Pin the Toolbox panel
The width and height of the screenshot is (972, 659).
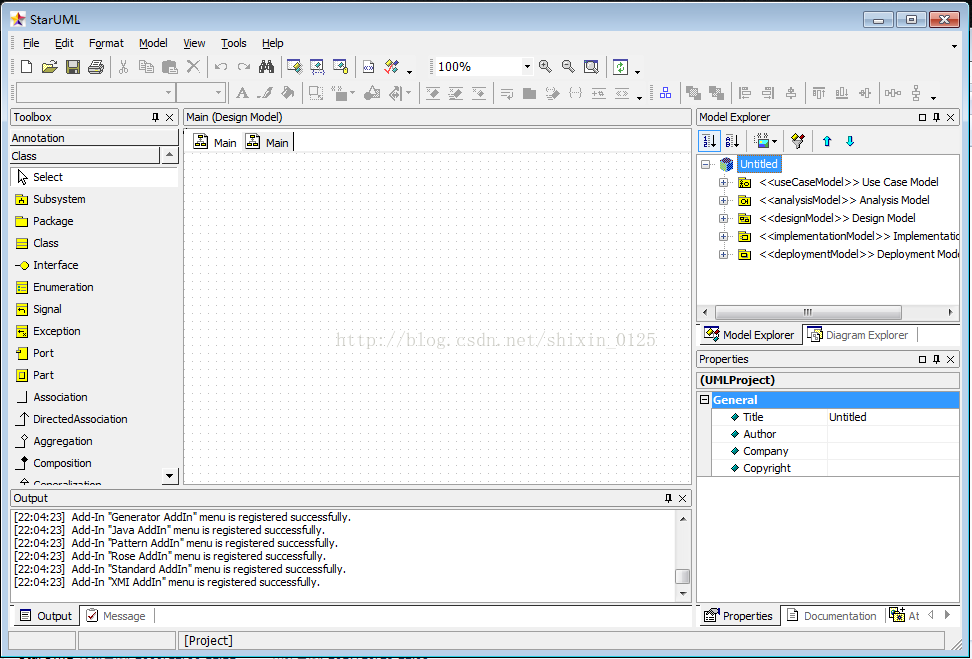pos(156,117)
